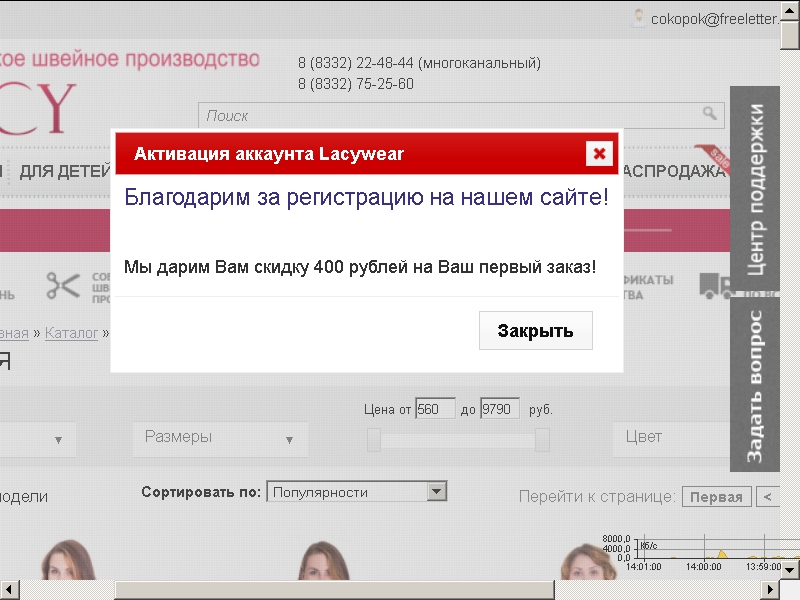Viewport: 800px width, 600px height.
Task: Open the Популярности sort combo box
Action: coord(357,492)
